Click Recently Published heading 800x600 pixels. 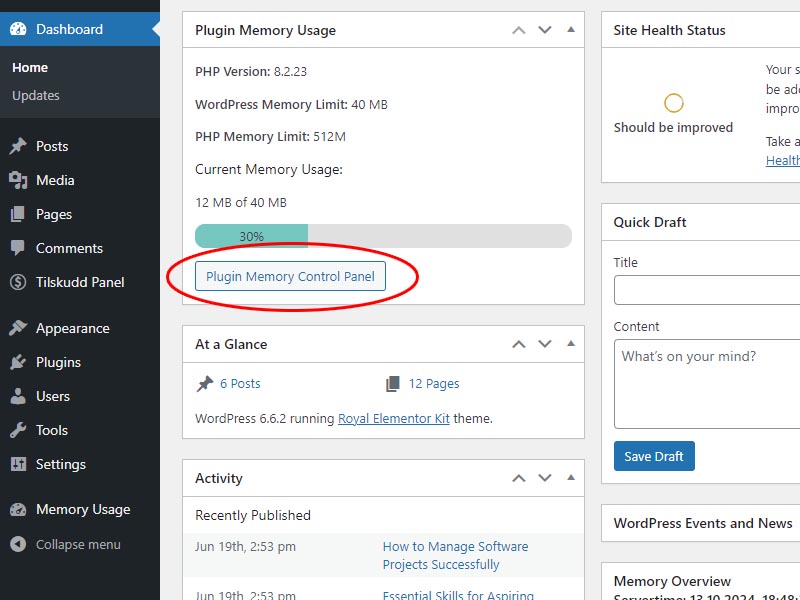(253, 515)
